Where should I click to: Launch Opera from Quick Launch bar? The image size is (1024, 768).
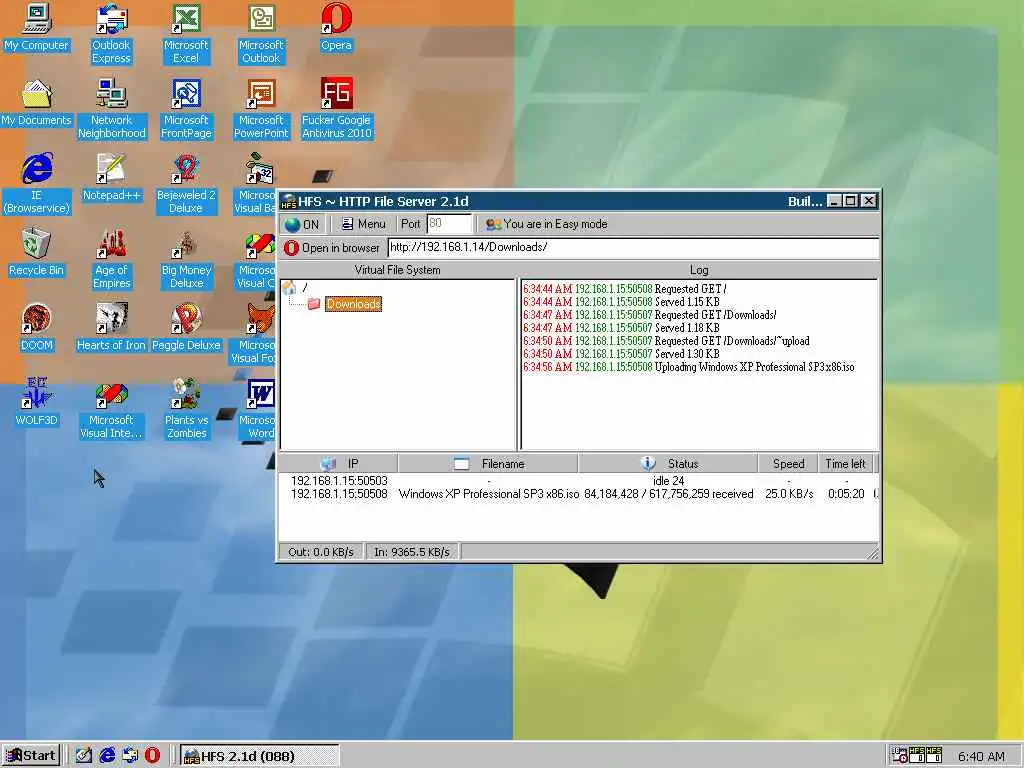152,756
